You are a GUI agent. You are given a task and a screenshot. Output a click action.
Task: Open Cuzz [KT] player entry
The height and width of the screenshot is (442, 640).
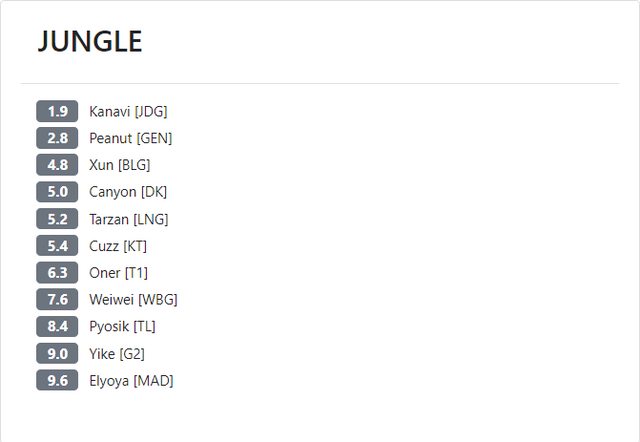pyautogui.click(x=118, y=246)
